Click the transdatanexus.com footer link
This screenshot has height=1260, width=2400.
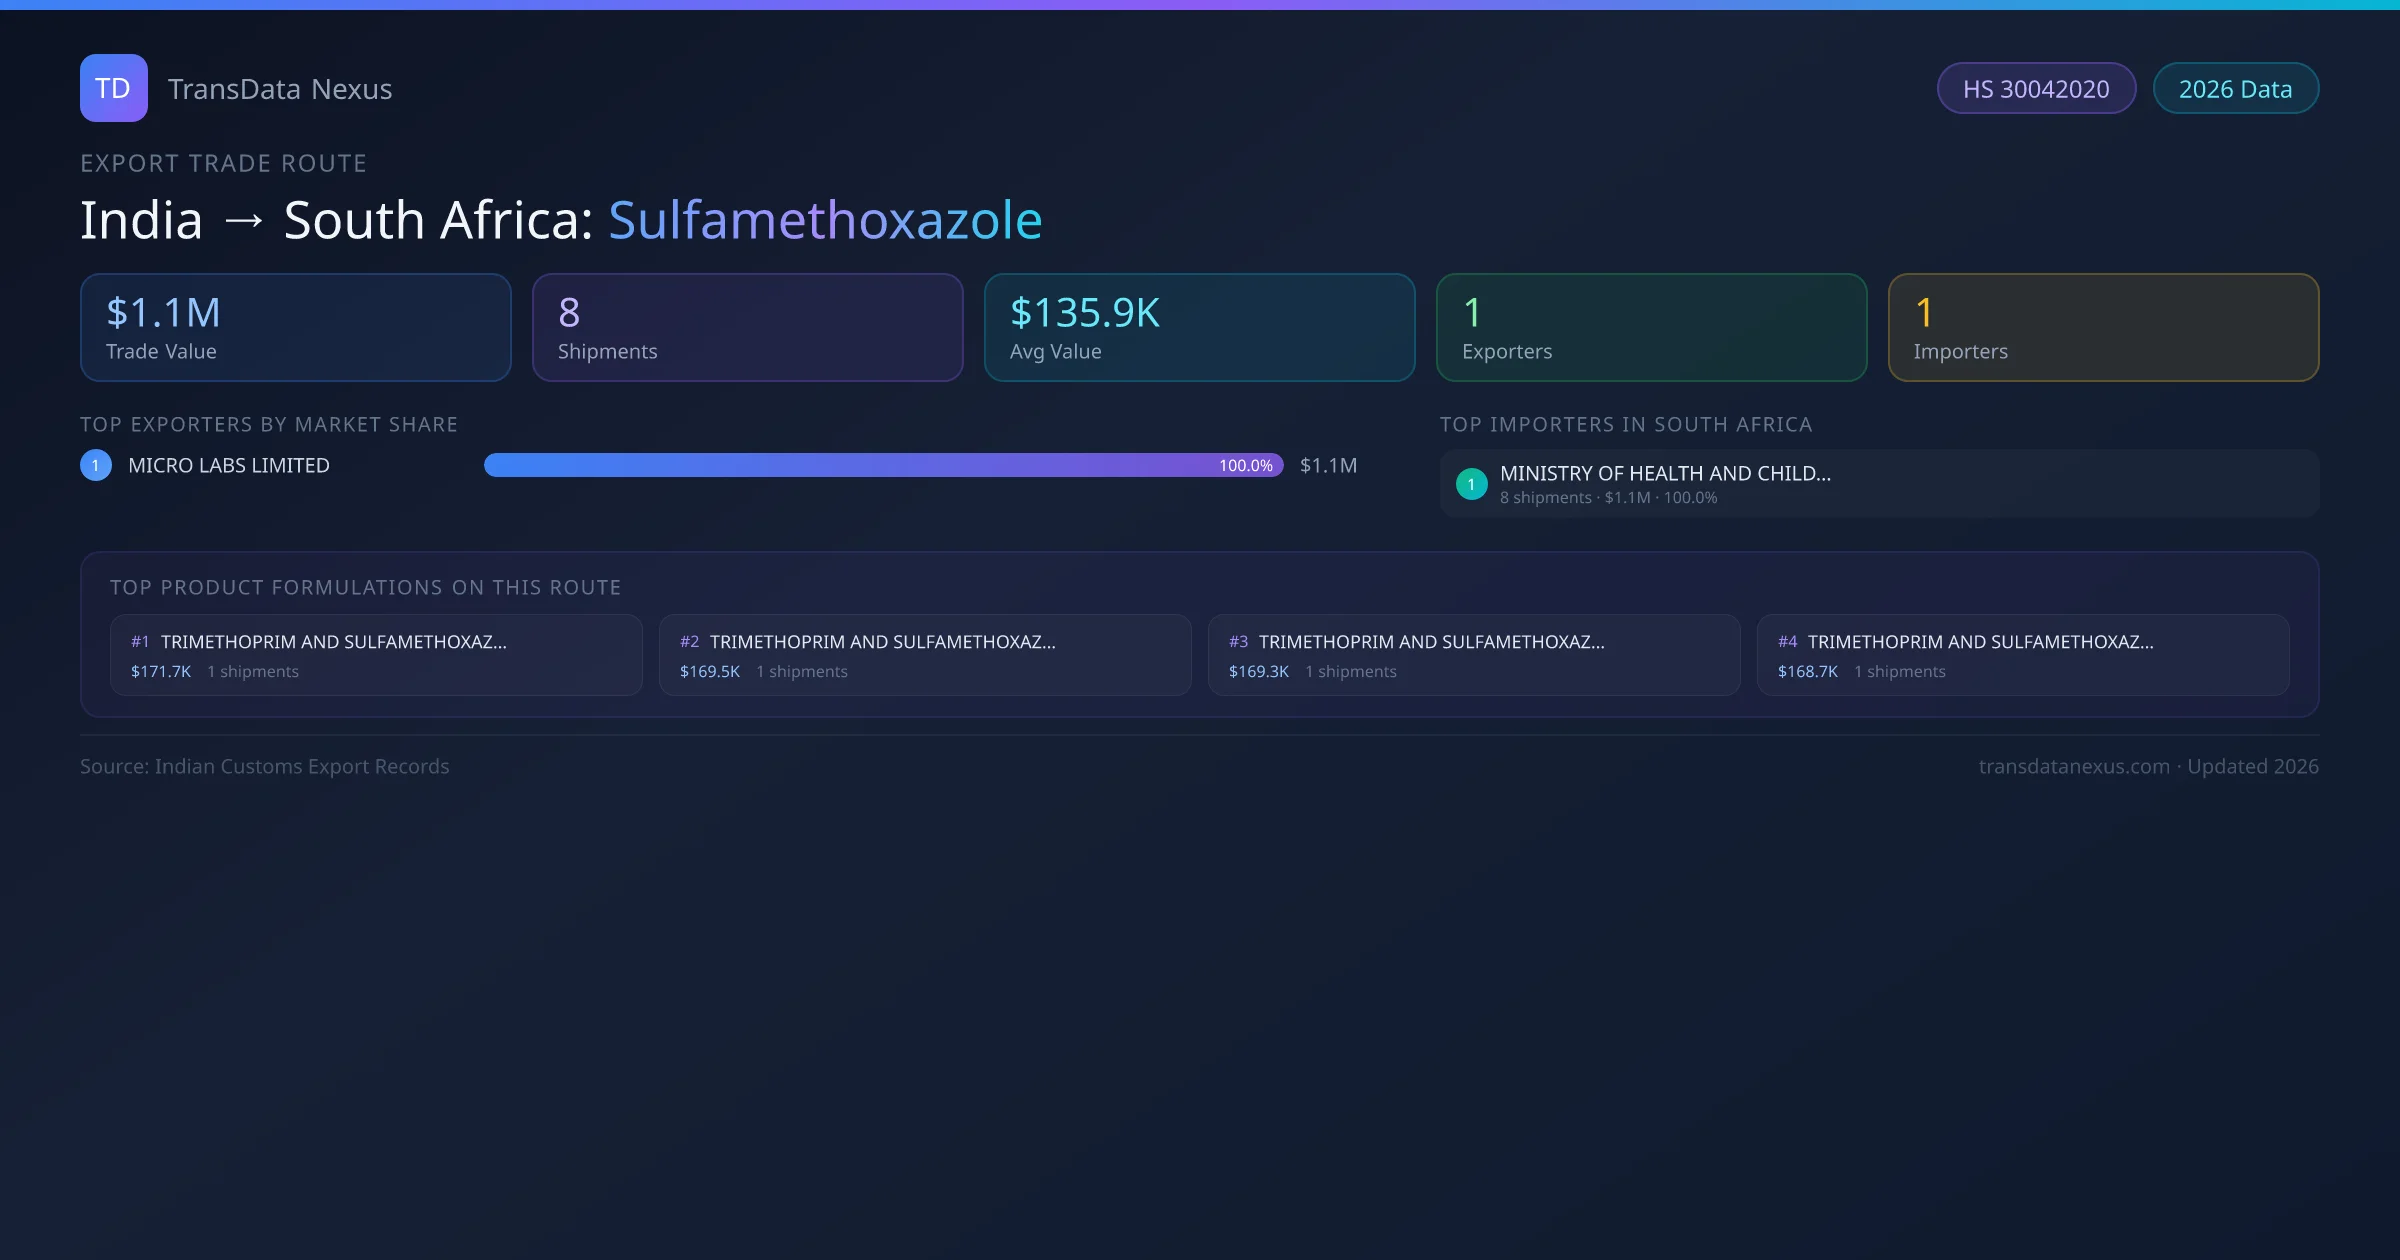click(x=2073, y=767)
